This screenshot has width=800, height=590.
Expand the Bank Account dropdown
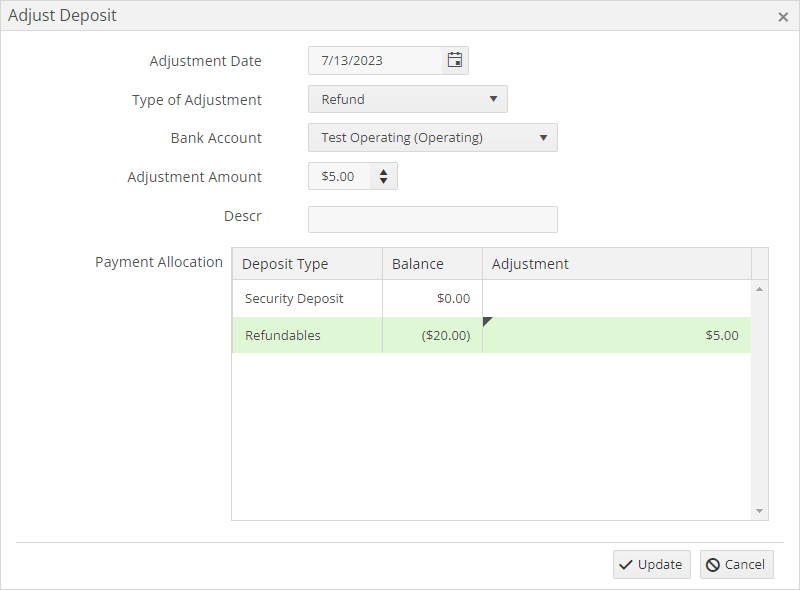tap(432, 138)
